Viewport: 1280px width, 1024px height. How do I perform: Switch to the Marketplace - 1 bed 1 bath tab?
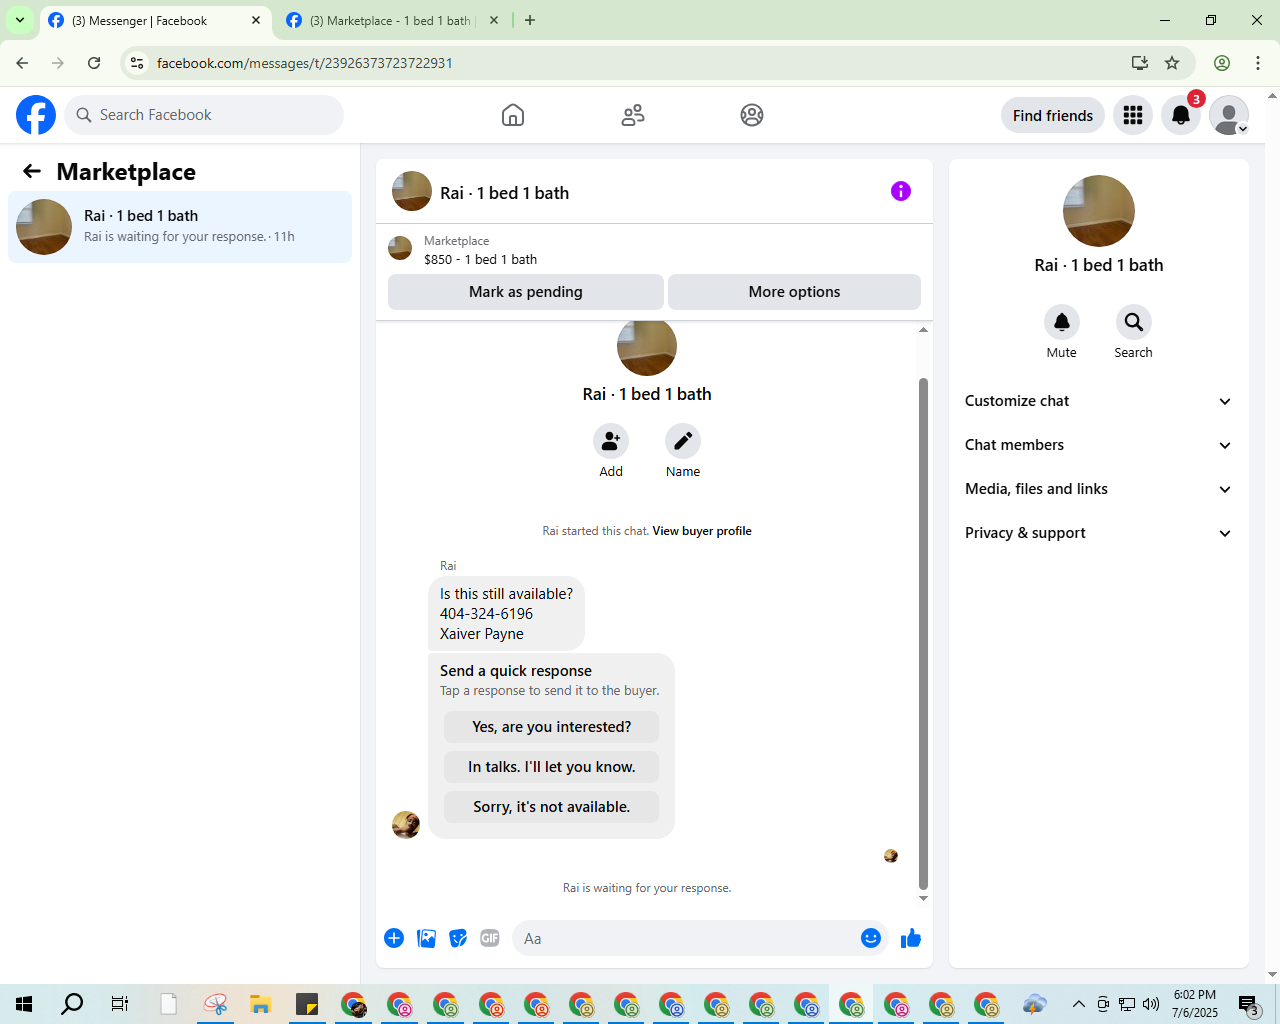(x=392, y=20)
